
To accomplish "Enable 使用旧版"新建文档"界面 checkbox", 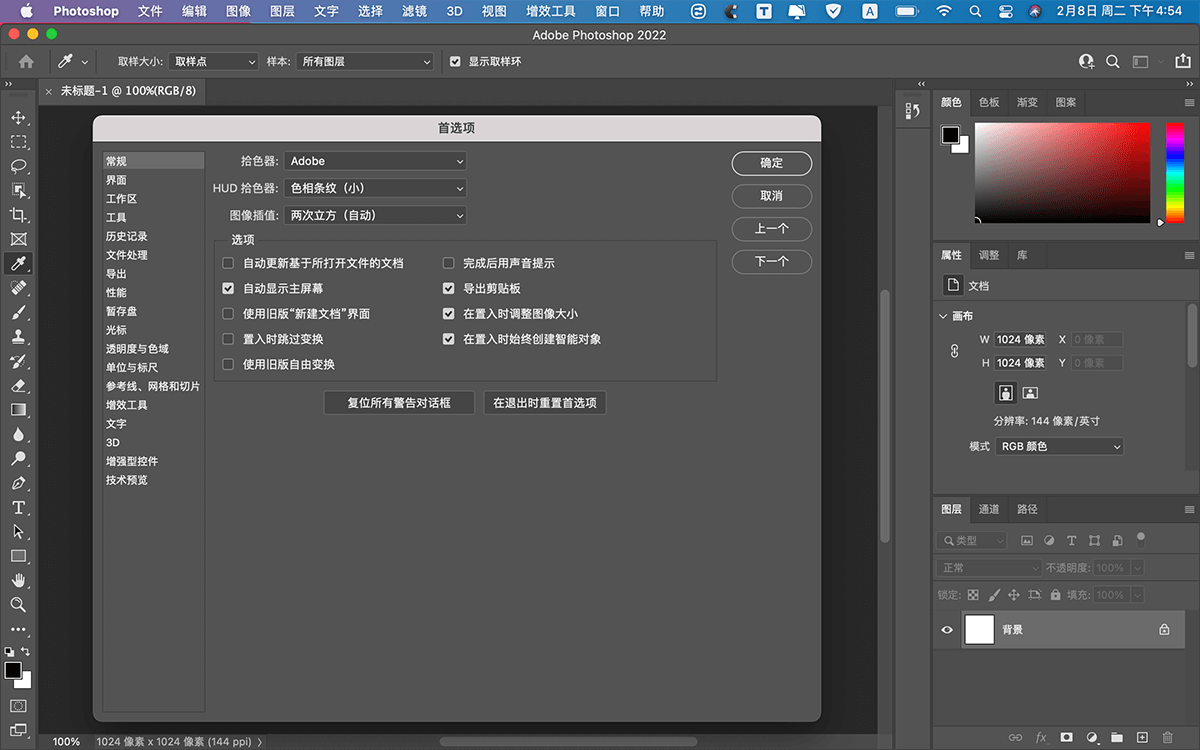I will 228,313.
